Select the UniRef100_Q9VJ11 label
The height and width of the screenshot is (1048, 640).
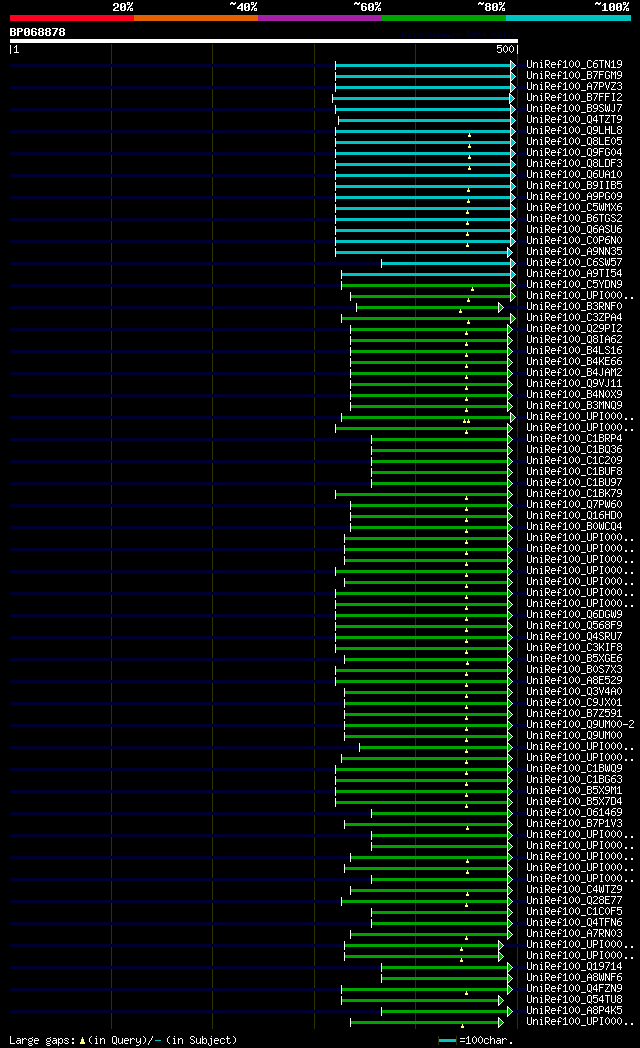pyautogui.click(x=574, y=384)
